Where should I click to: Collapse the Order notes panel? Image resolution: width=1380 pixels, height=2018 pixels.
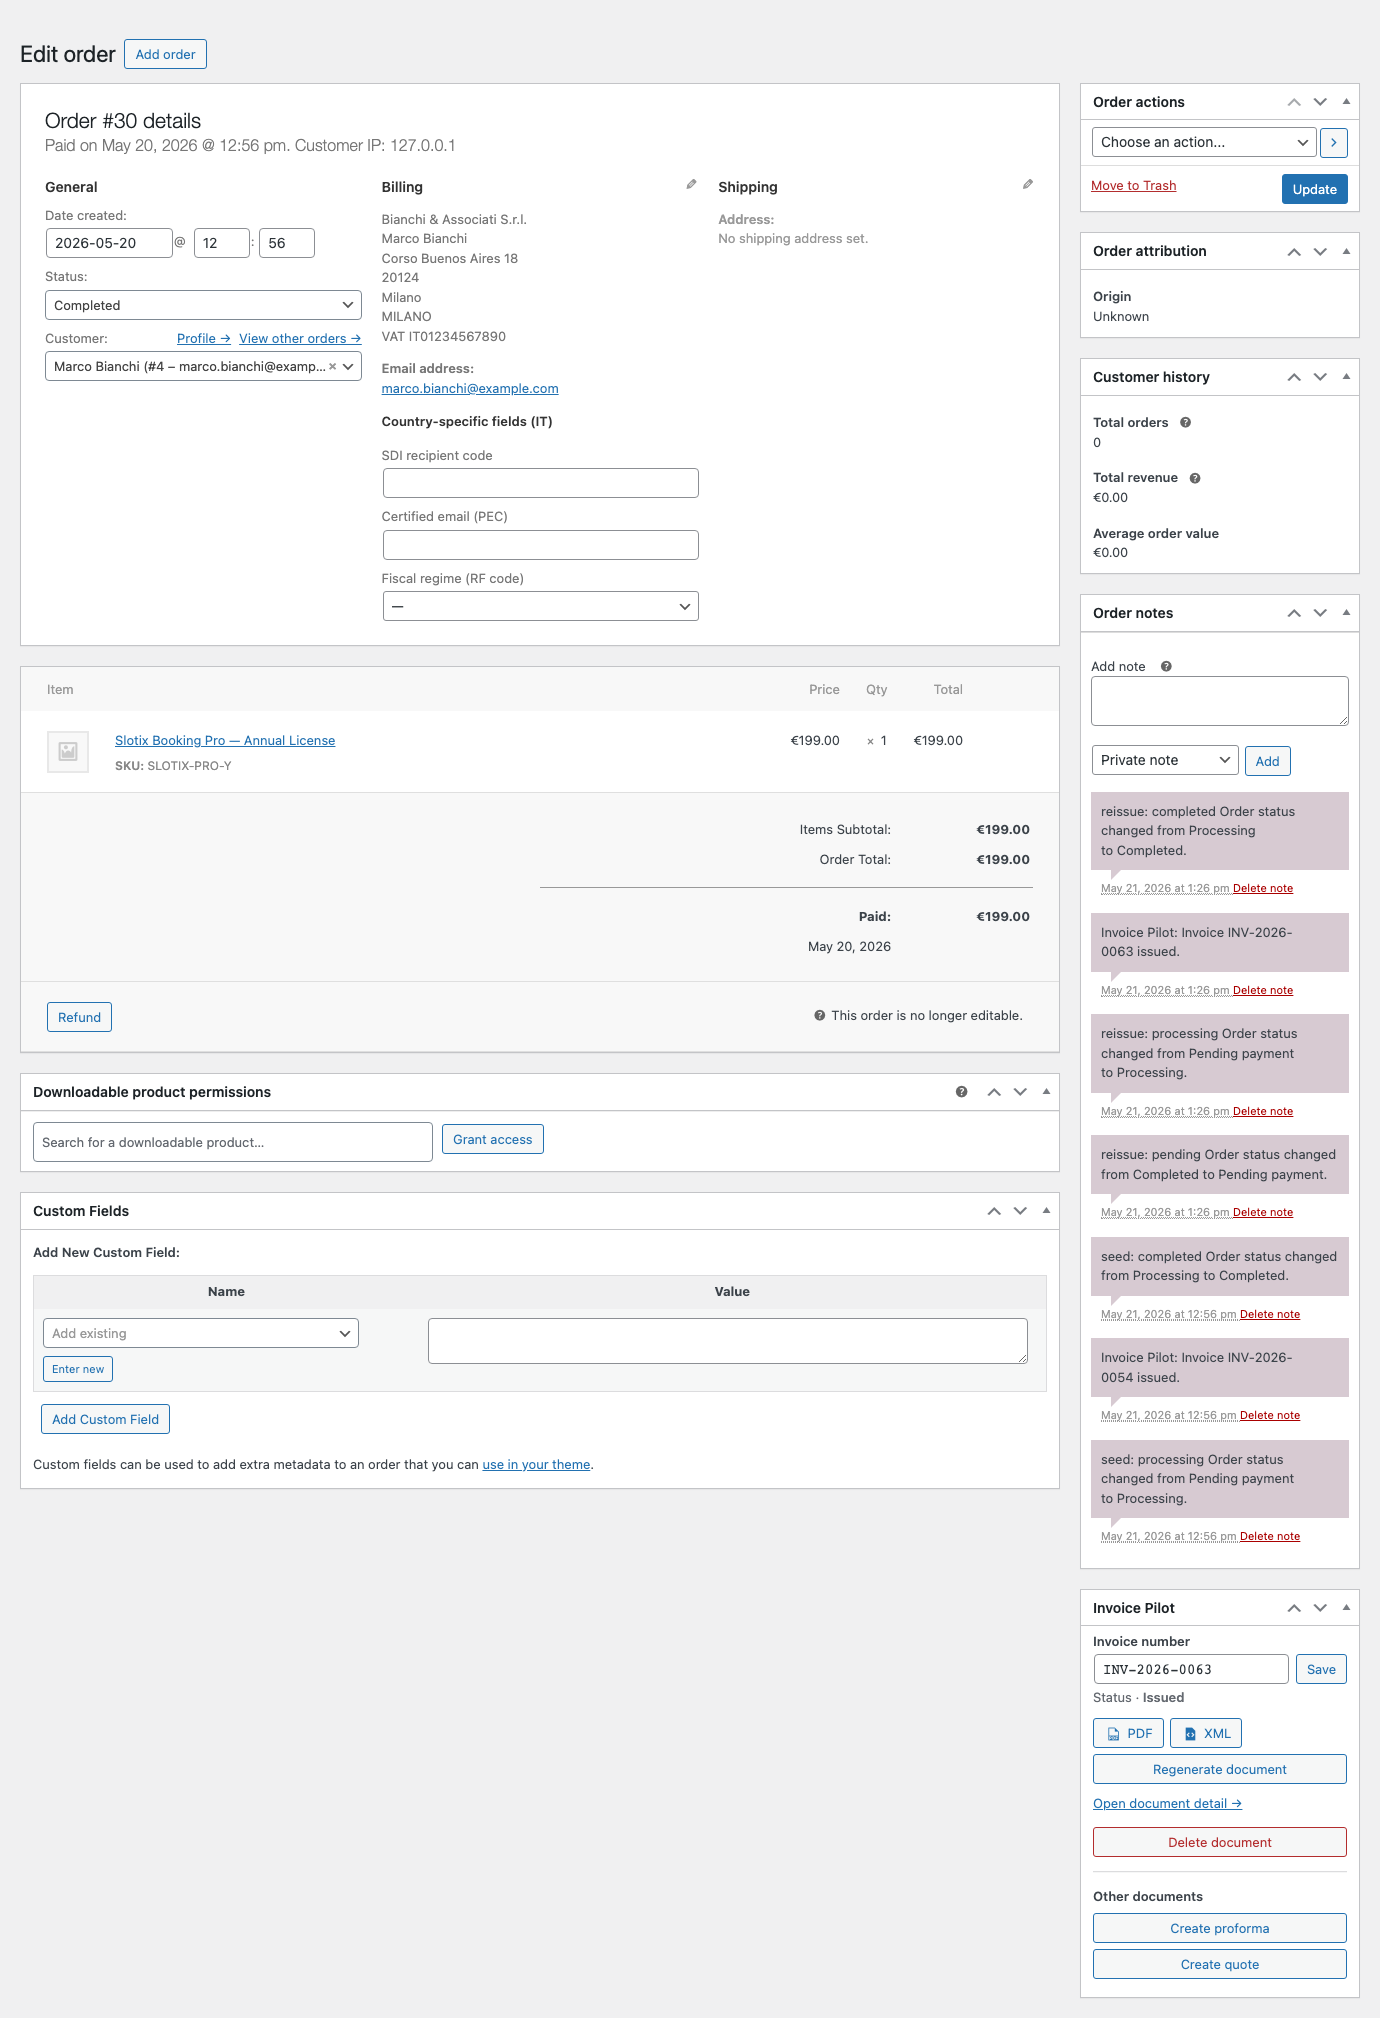pyautogui.click(x=1346, y=613)
